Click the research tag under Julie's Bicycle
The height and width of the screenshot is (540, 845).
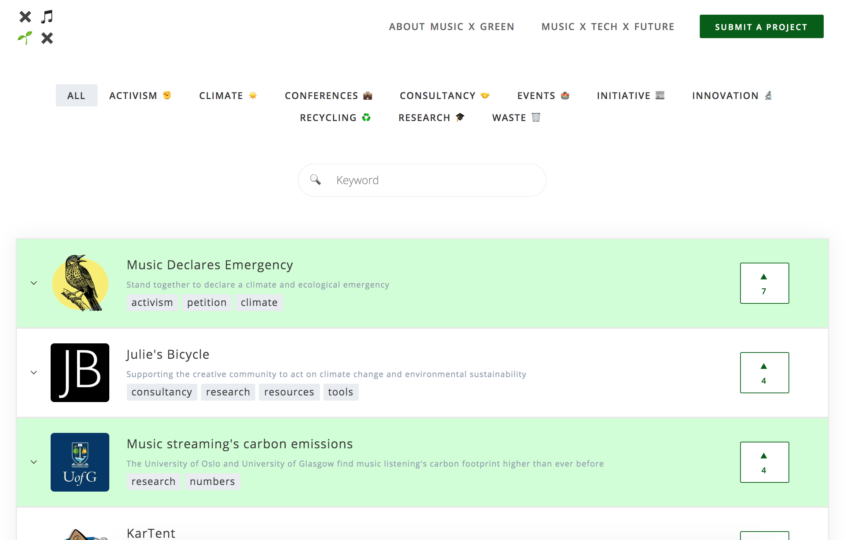(228, 392)
